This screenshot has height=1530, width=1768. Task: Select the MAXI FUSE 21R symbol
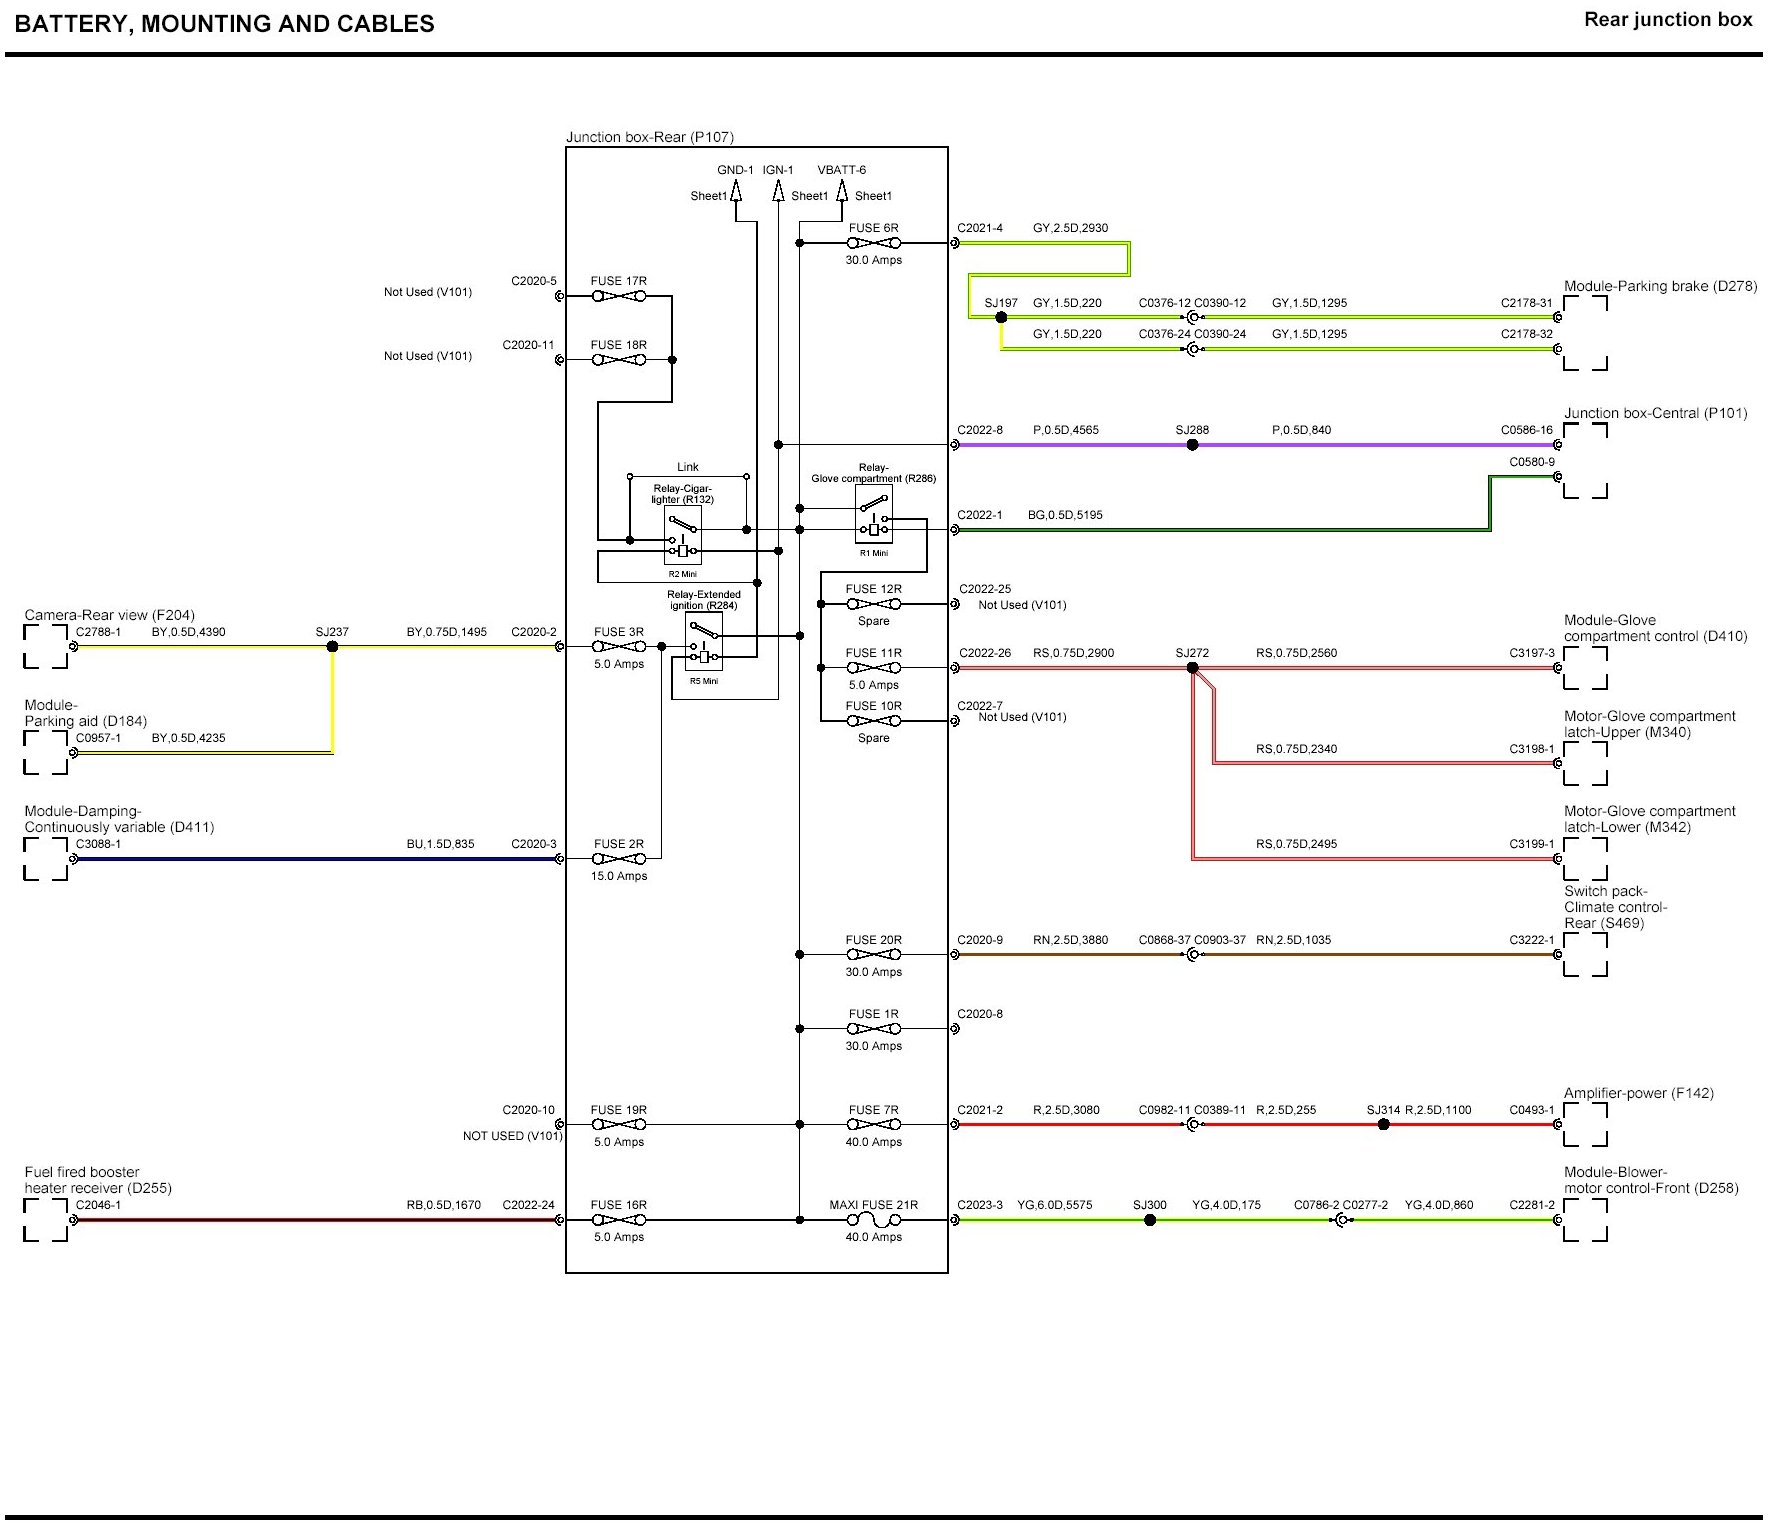(x=873, y=1220)
